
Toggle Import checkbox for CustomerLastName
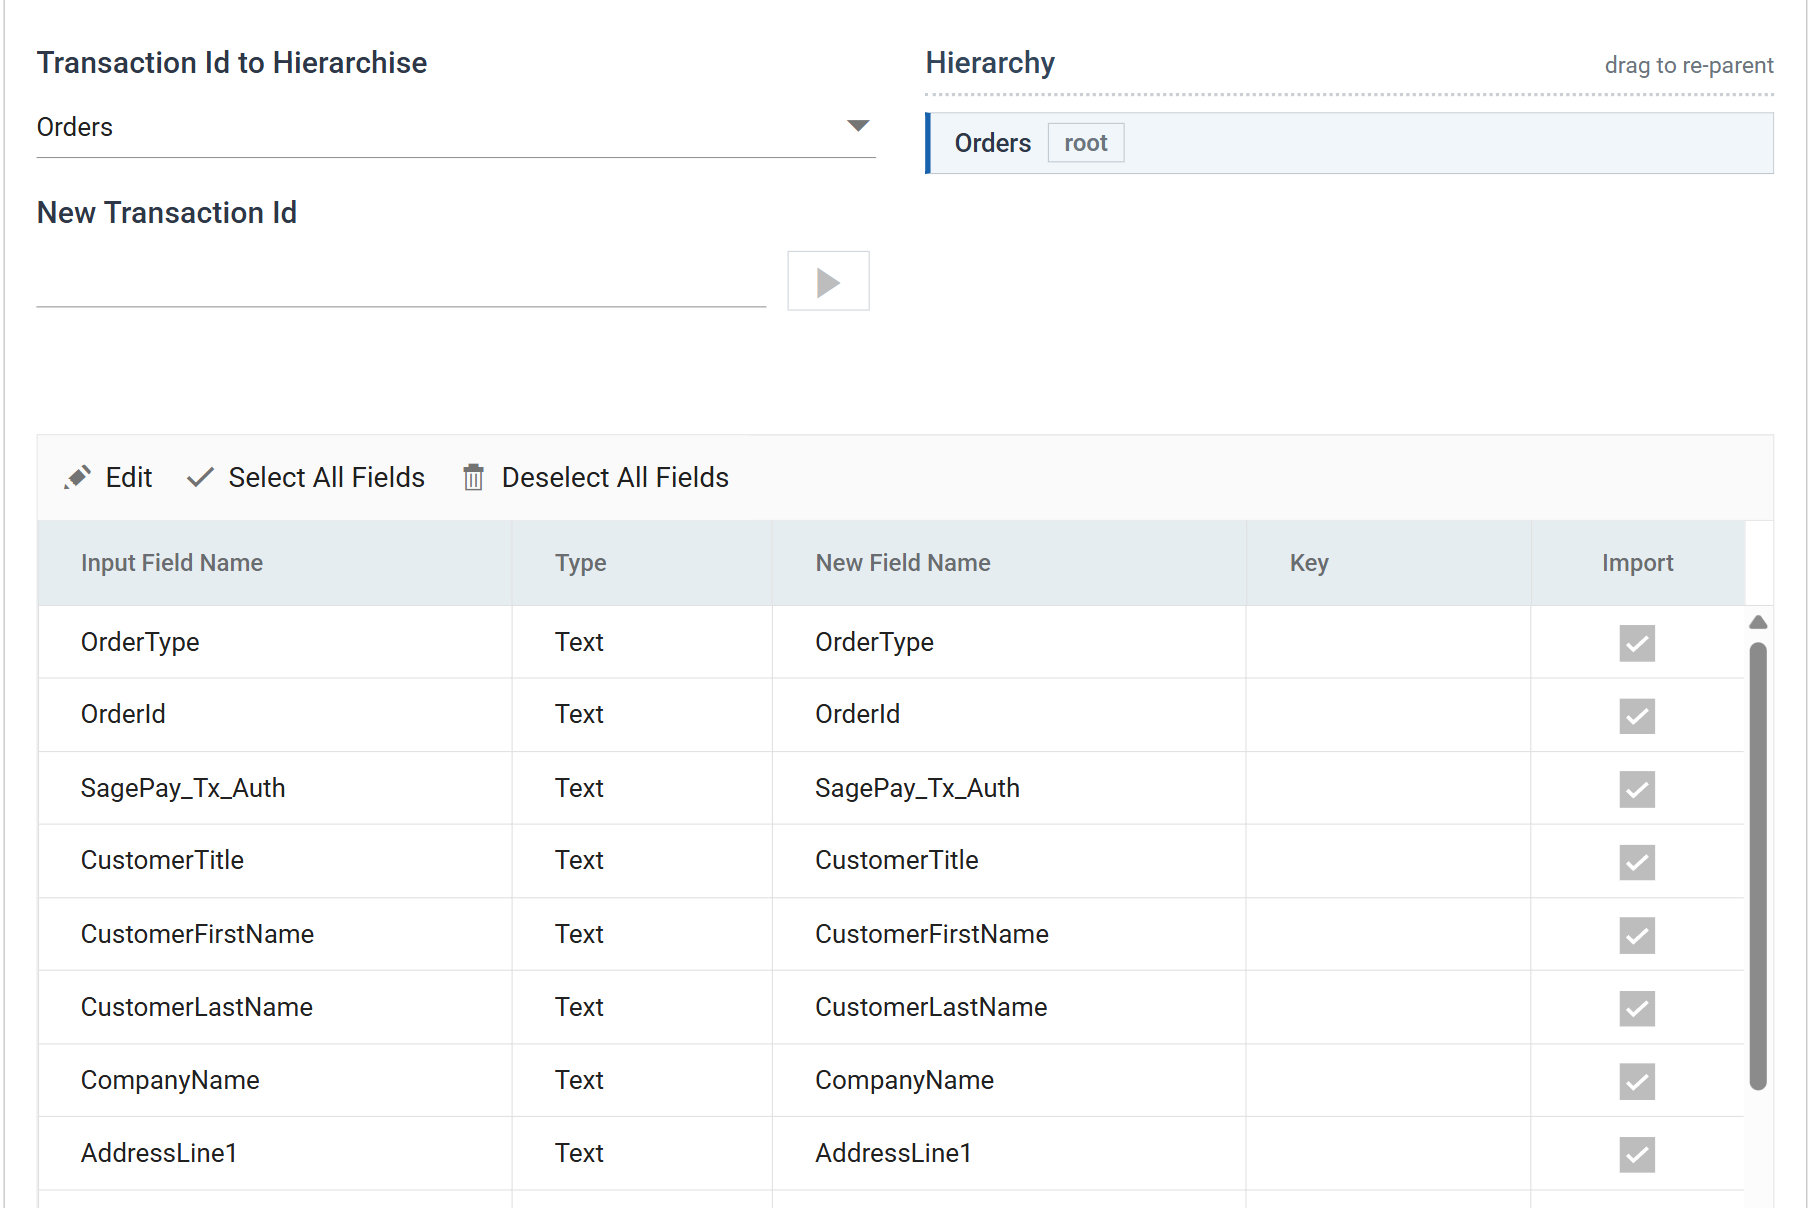(x=1637, y=1008)
